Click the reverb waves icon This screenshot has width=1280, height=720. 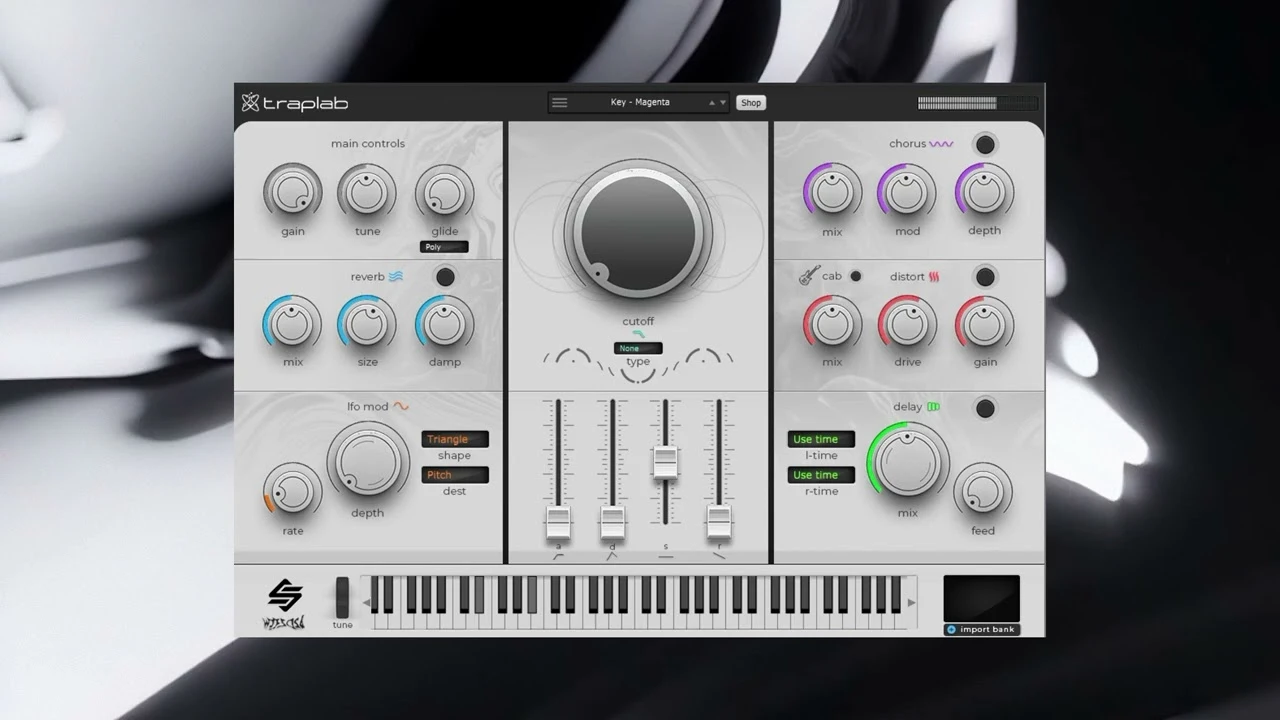pyautogui.click(x=396, y=277)
